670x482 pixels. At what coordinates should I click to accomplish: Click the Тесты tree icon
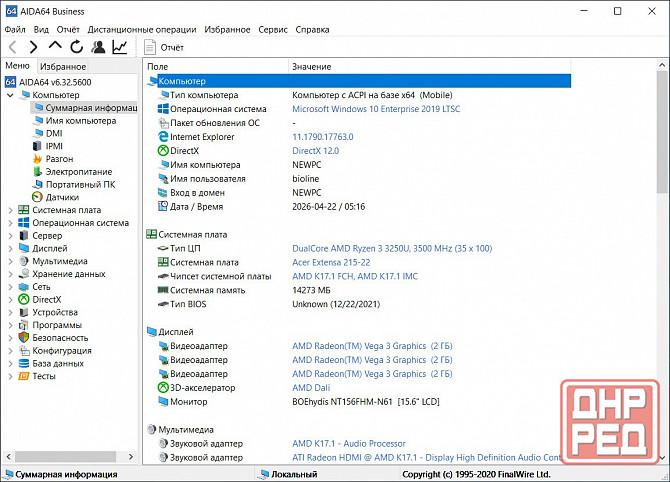point(24,376)
